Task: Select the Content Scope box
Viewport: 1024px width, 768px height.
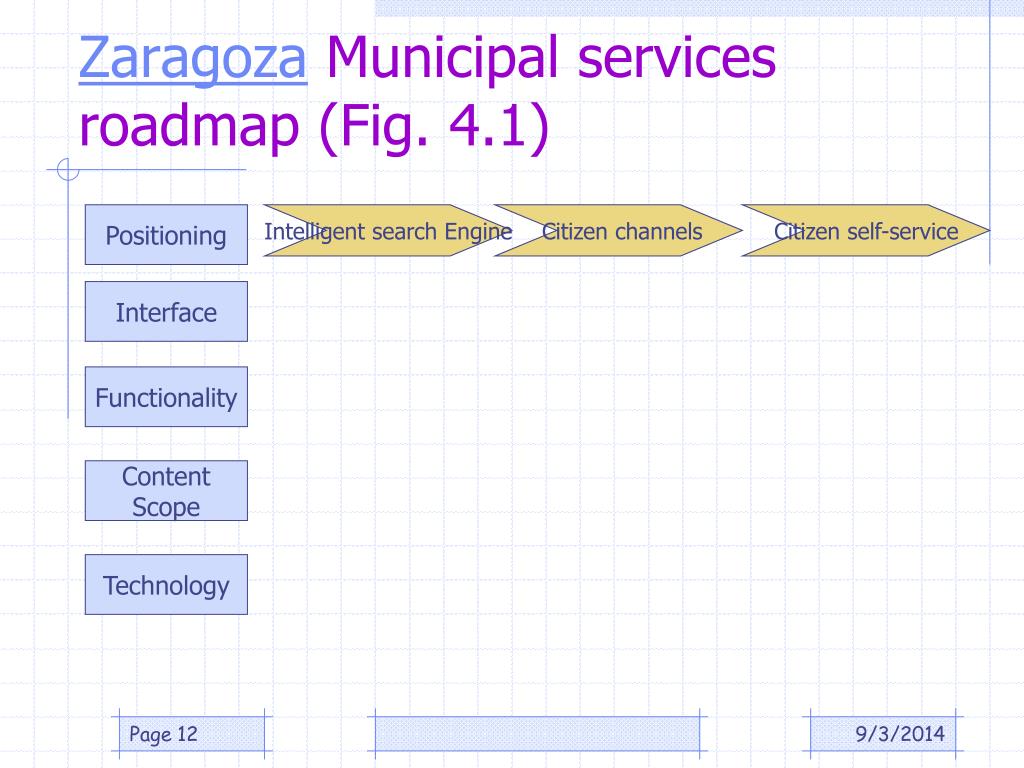Action: (x=167, y=490)
